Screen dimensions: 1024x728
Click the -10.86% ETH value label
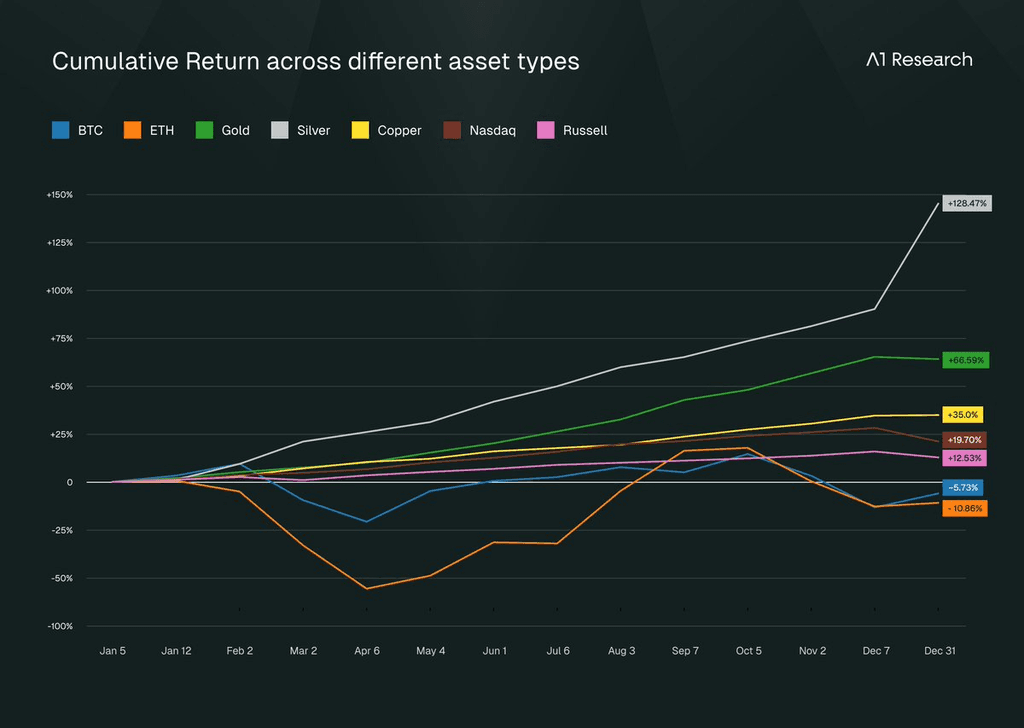click(965, 509)
